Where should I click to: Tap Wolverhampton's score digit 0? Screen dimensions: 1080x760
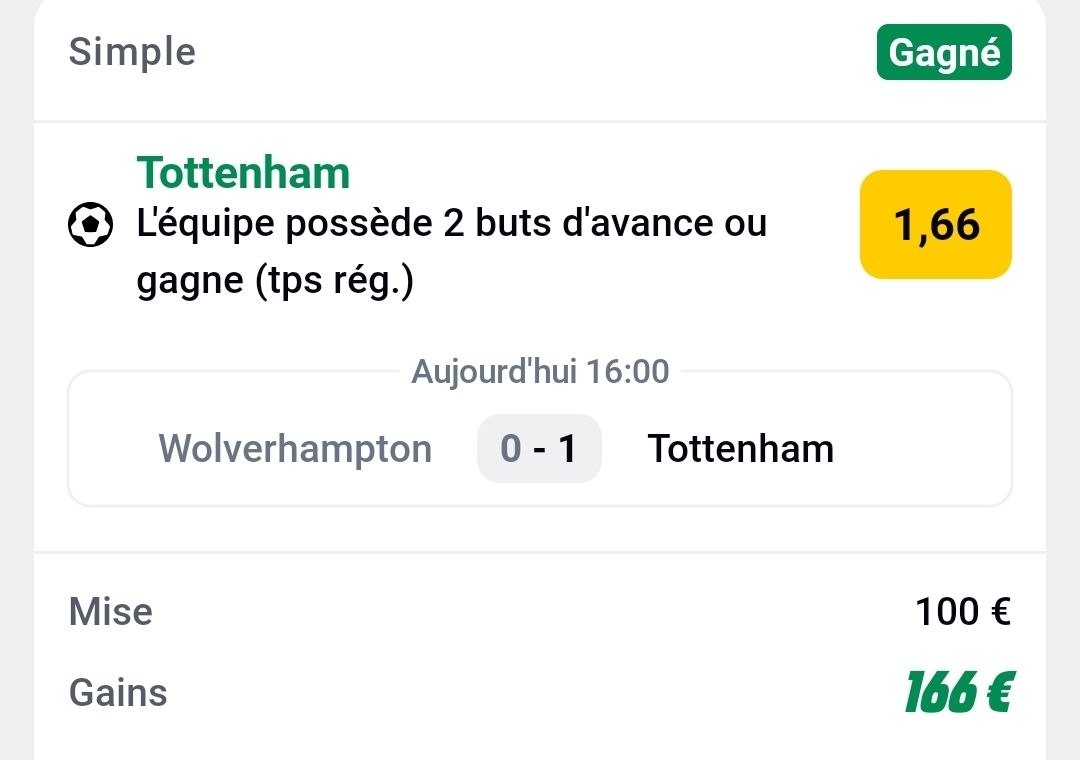[511, 449]
